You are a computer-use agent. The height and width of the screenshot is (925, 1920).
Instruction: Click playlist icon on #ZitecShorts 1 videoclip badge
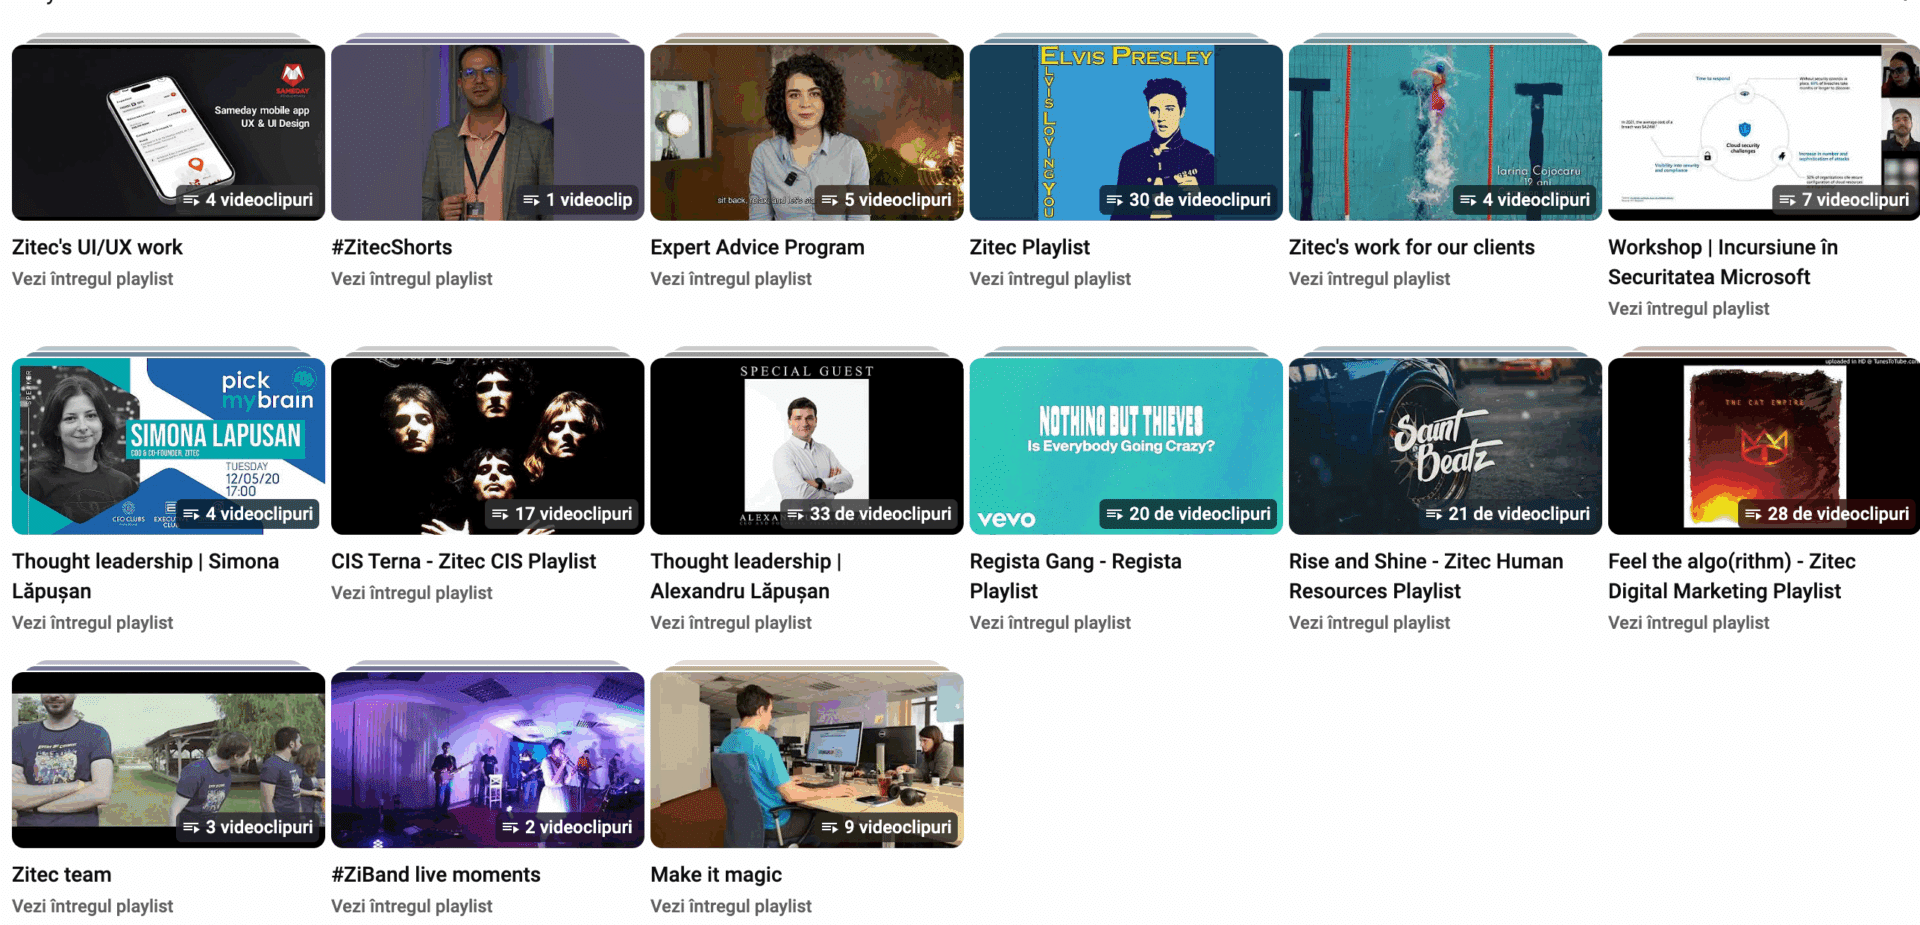531,201
